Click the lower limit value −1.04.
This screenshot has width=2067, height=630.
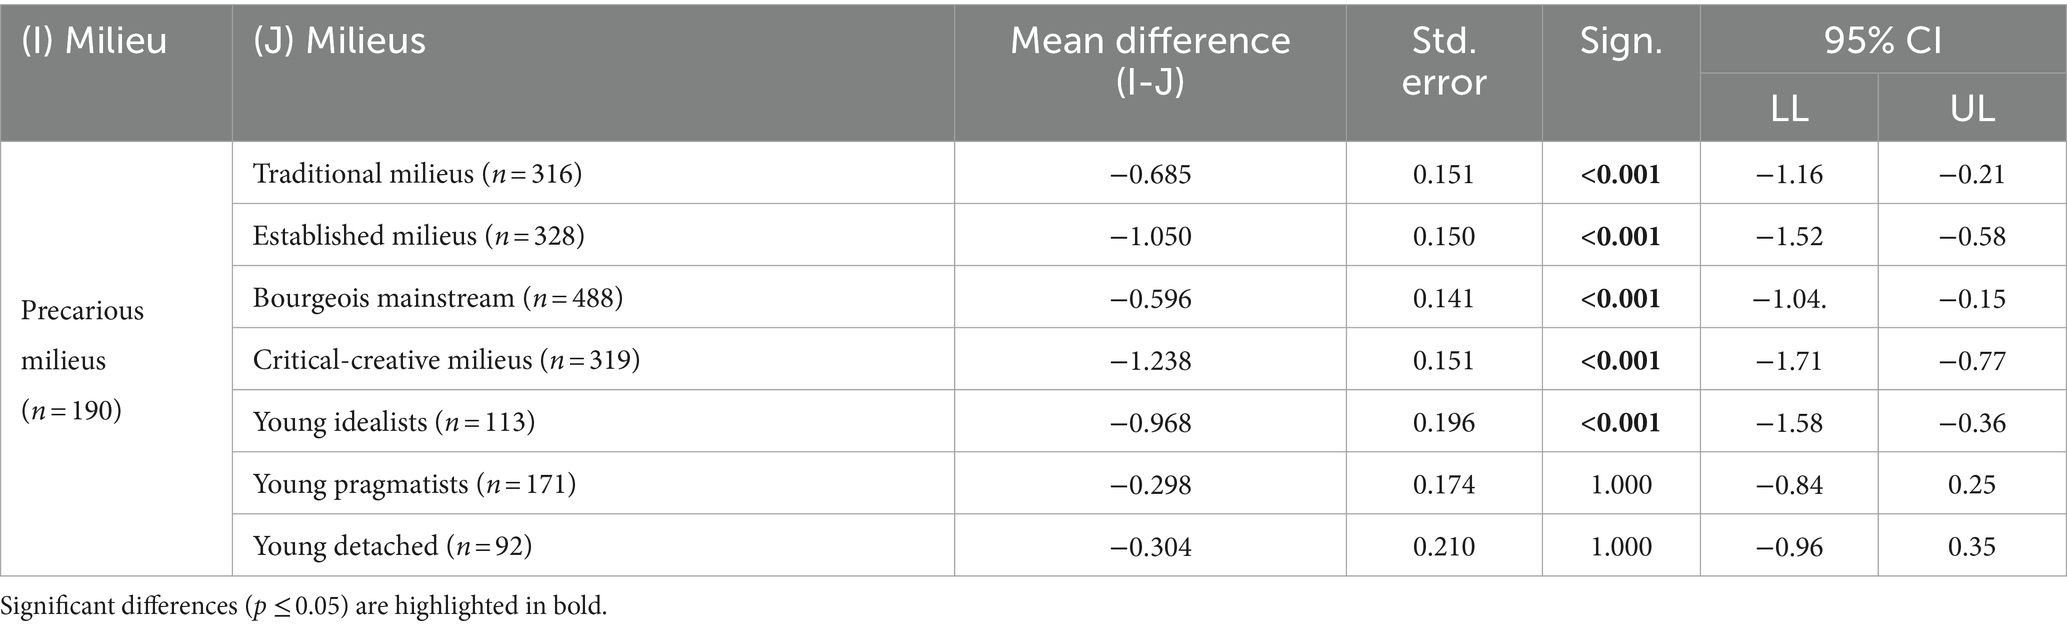pos(1790,299)
